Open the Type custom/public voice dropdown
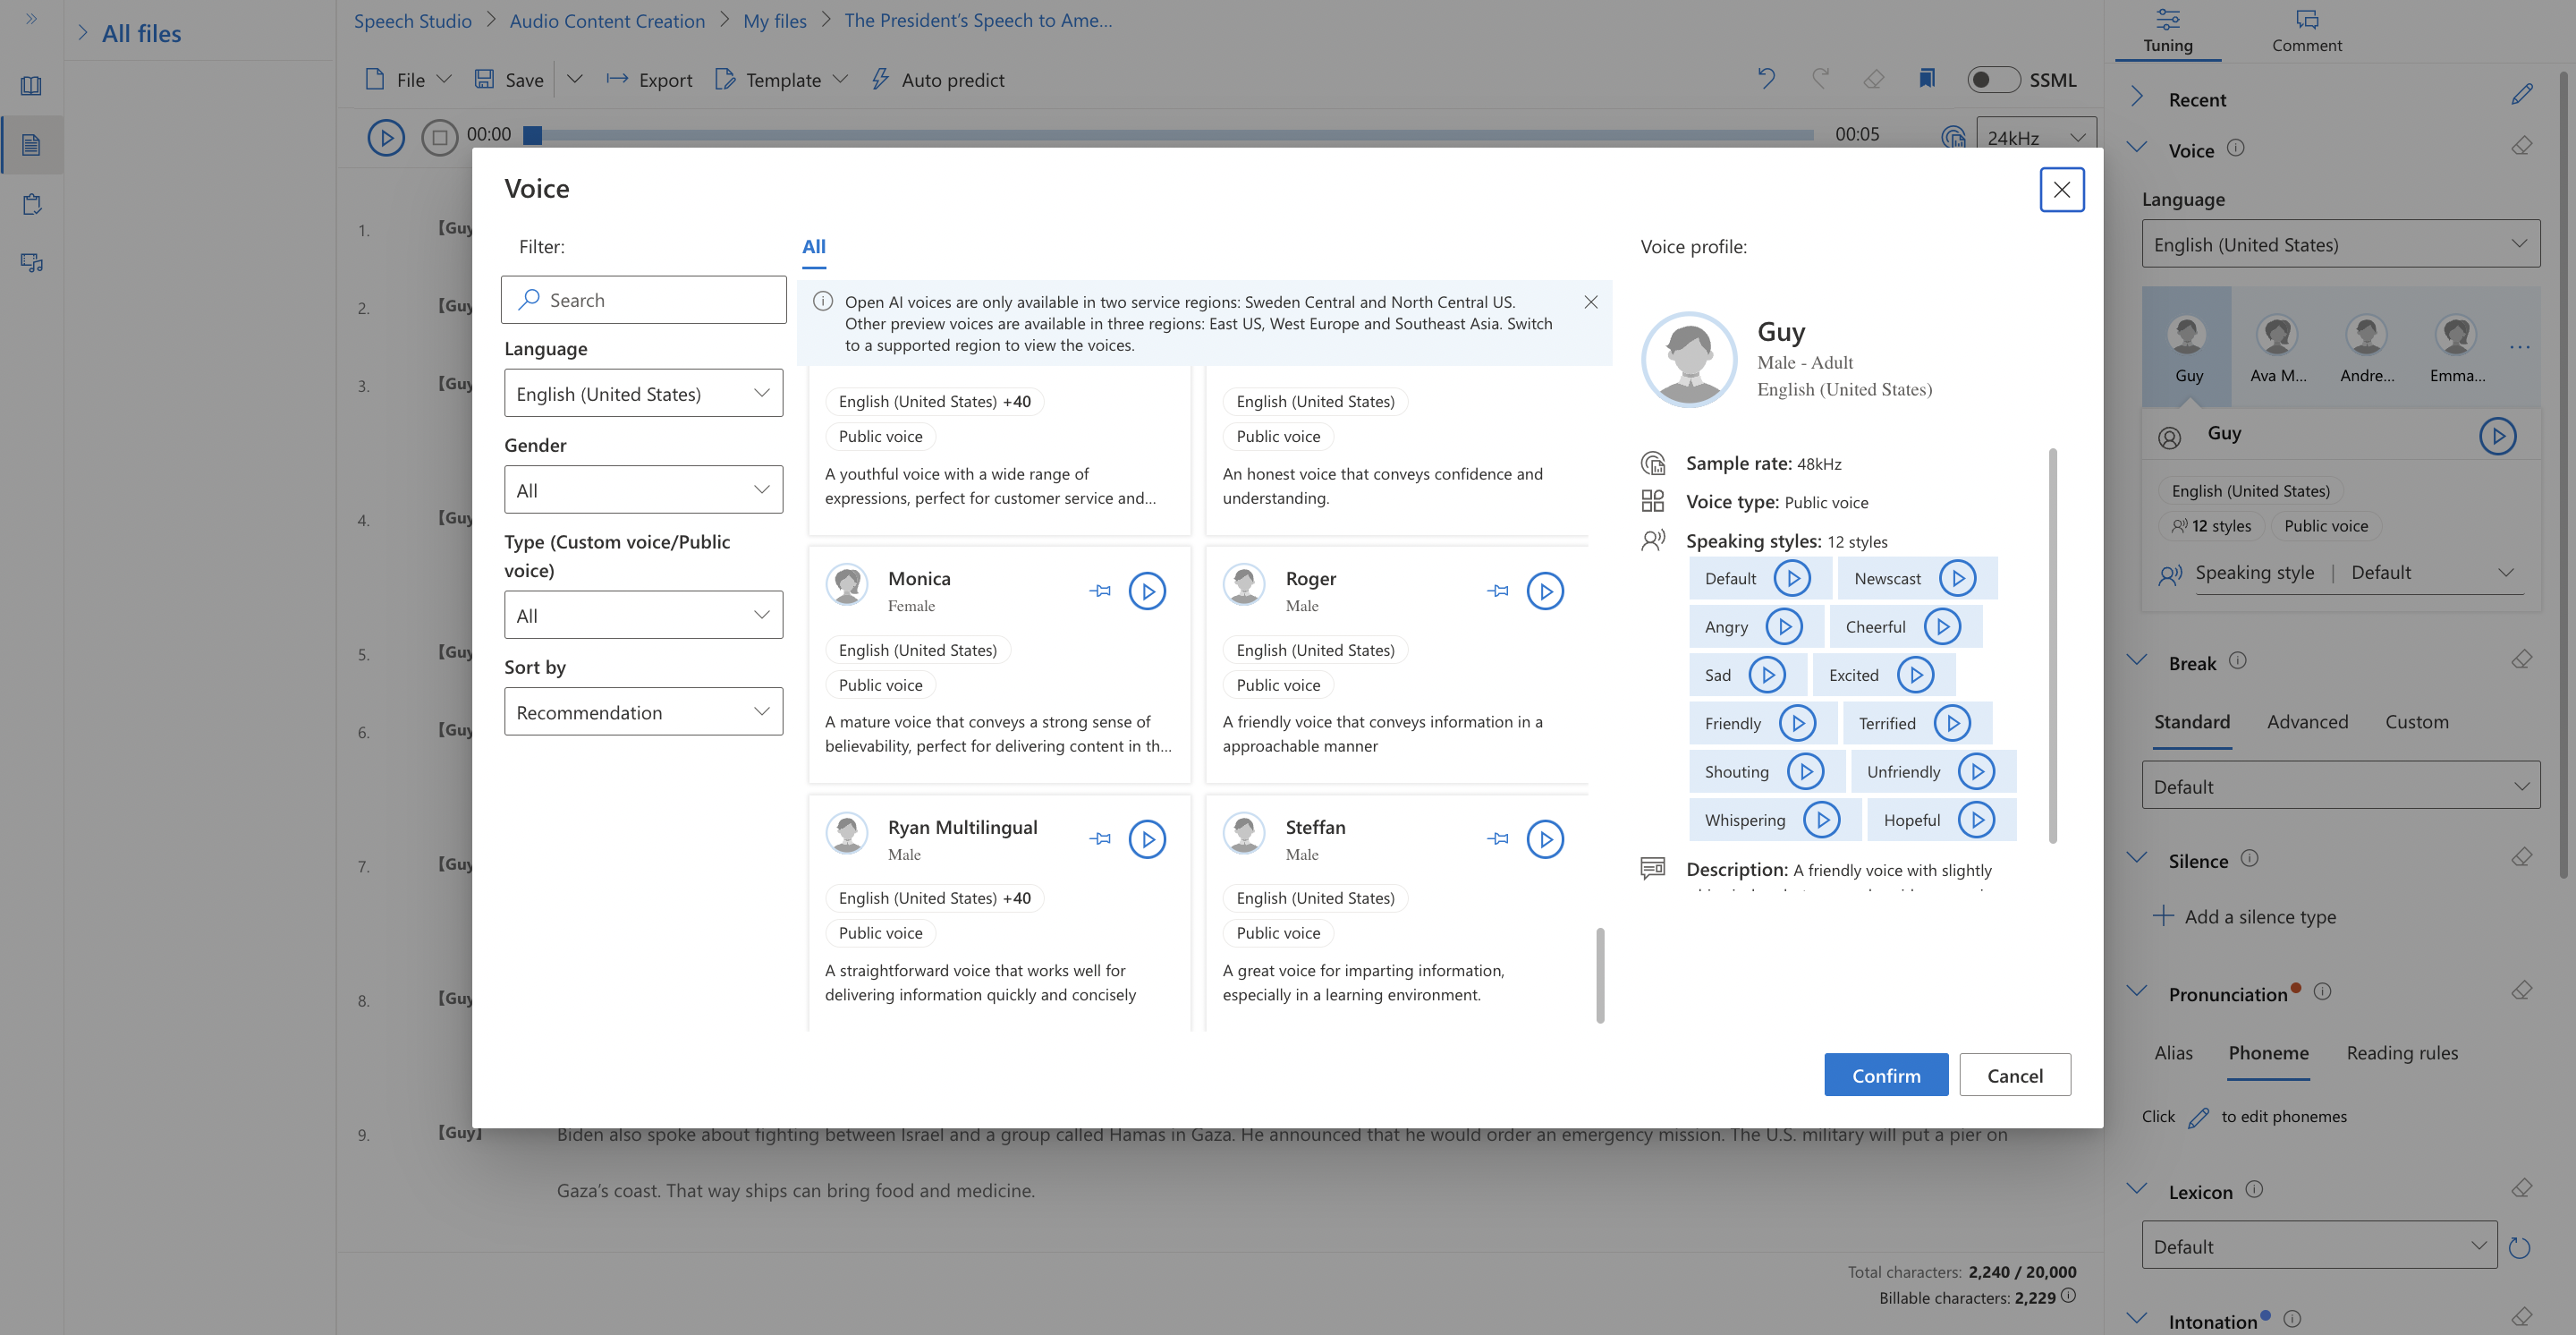This screenshot has height=1335, width=2576. pyautogui.click(x=643, y=616)
